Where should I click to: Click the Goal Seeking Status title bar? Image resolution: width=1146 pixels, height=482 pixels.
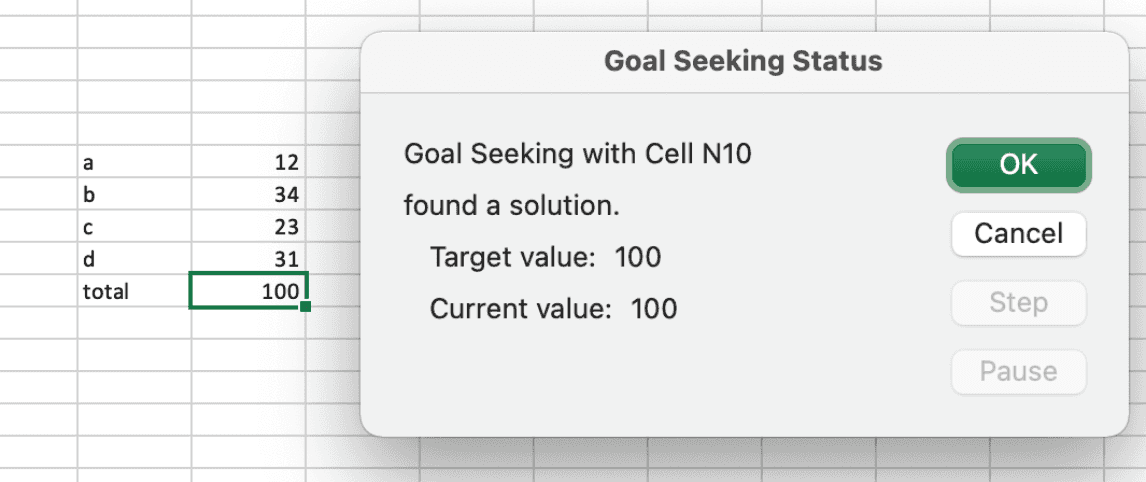743,61
